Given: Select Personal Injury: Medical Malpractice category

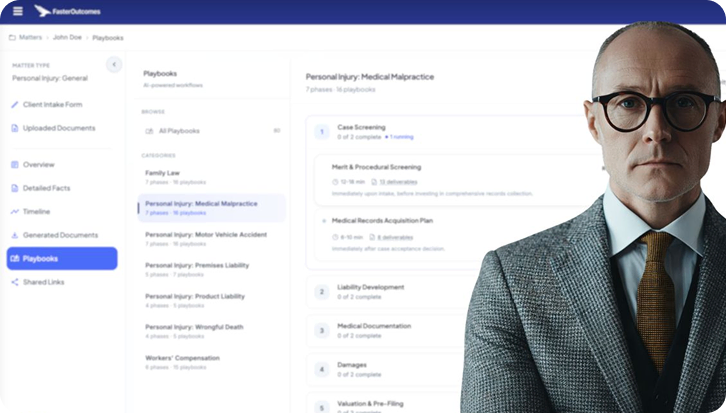Looking at the screenshot, I should tap(212, 208).
